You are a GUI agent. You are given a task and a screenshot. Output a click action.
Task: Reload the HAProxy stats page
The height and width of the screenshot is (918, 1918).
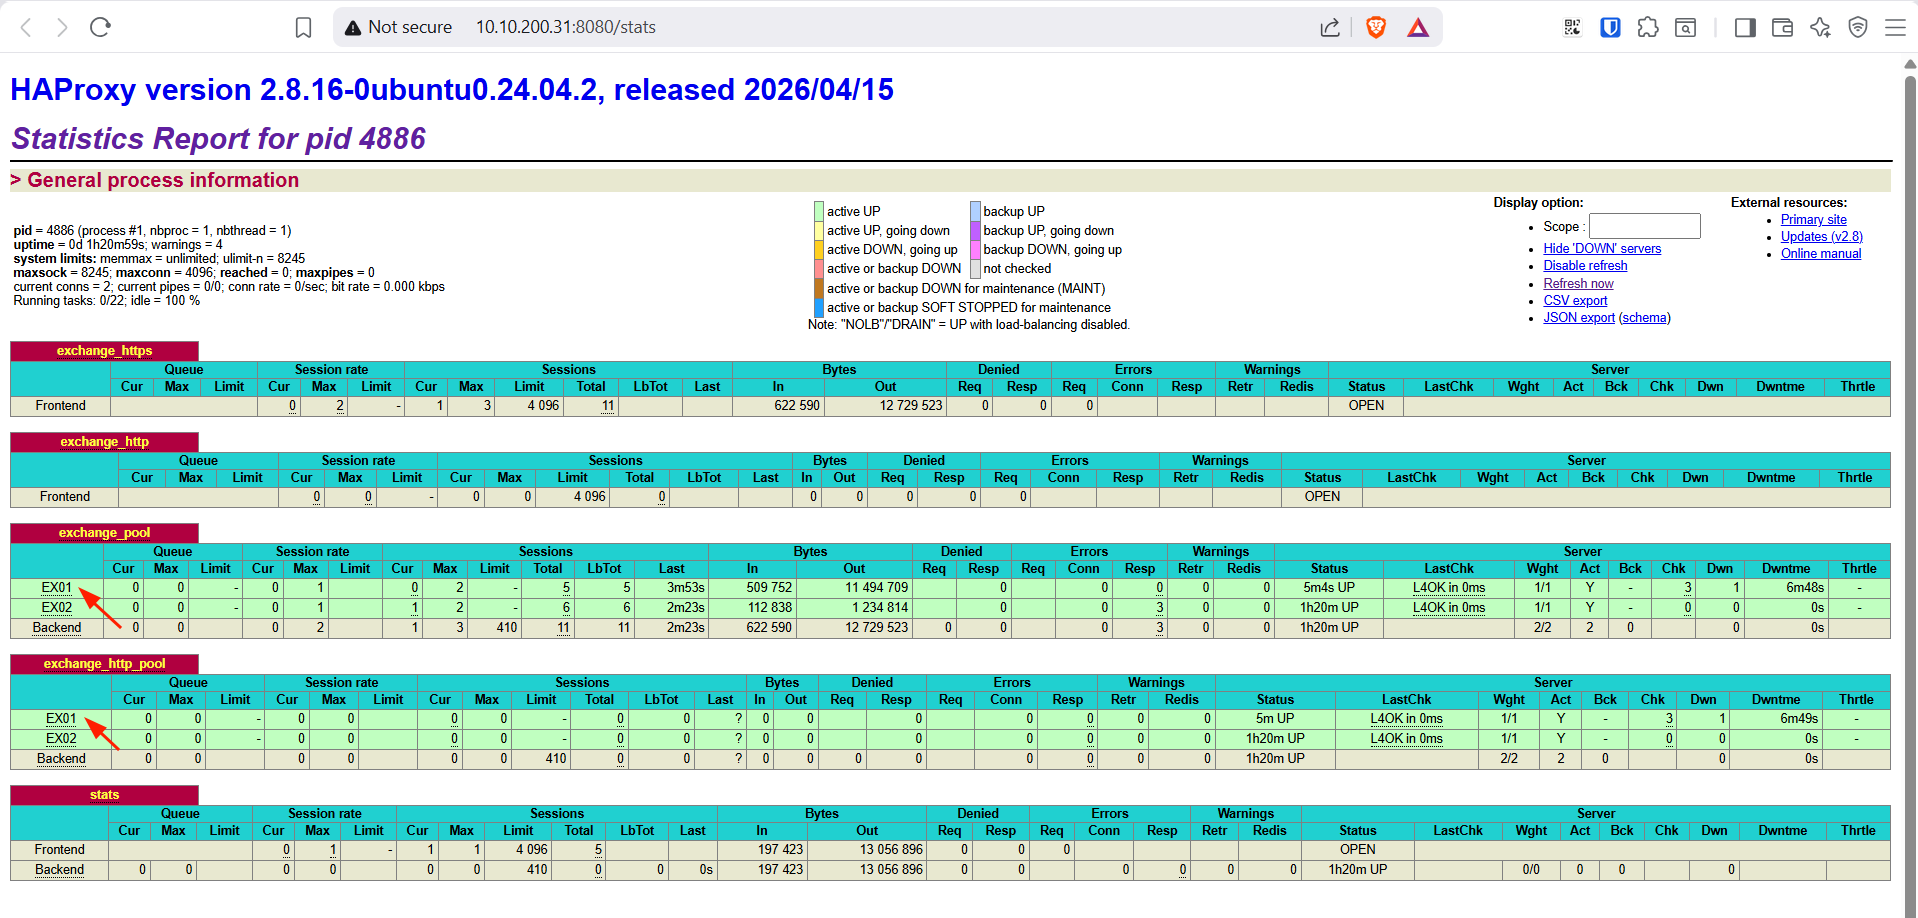tap(100, 27)
